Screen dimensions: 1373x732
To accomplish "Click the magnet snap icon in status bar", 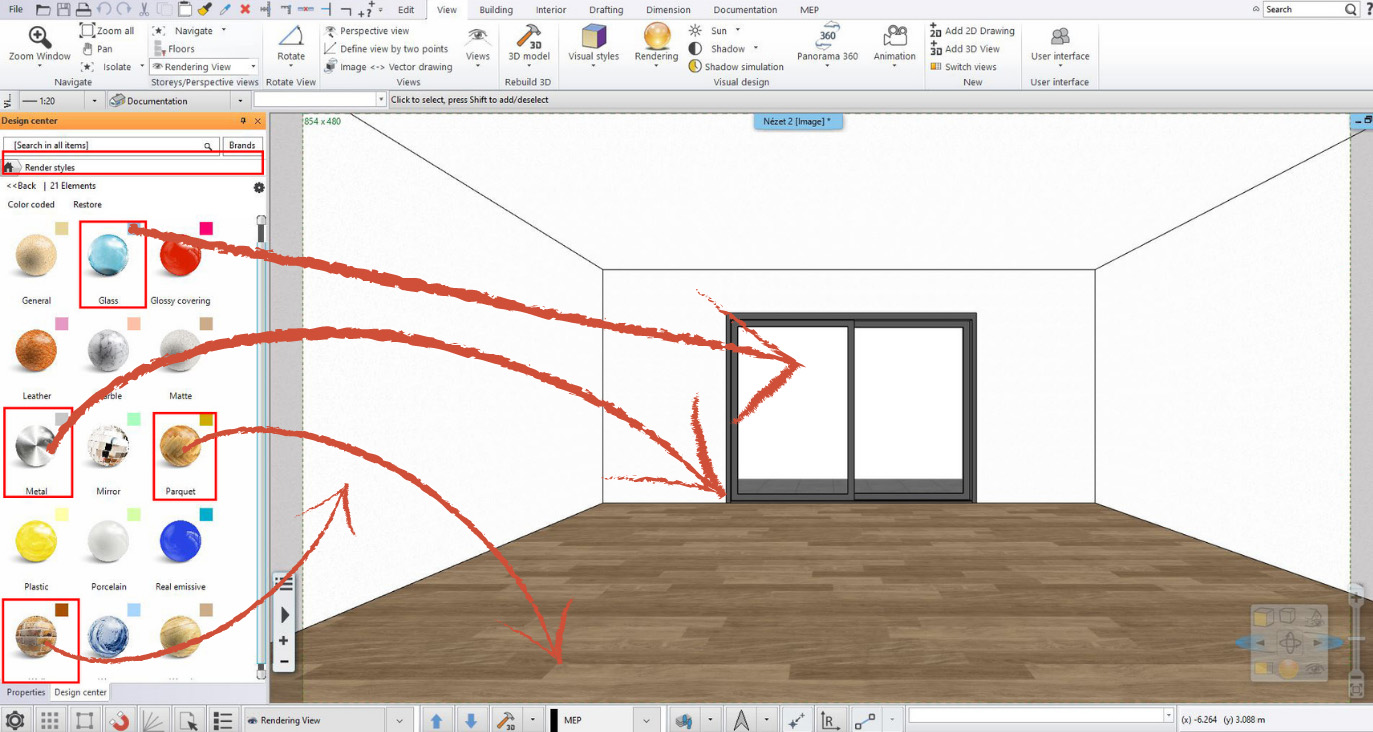I will pyautogui.click(x=120, y=720).
